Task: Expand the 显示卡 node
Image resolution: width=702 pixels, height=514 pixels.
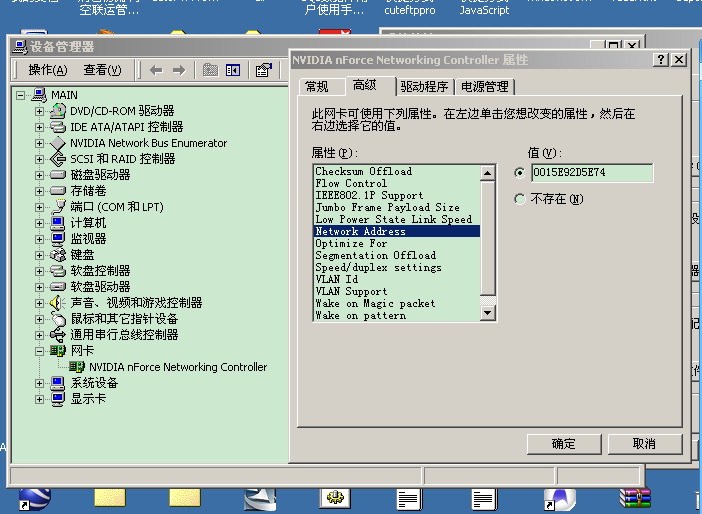Action: tap(39, 399)
